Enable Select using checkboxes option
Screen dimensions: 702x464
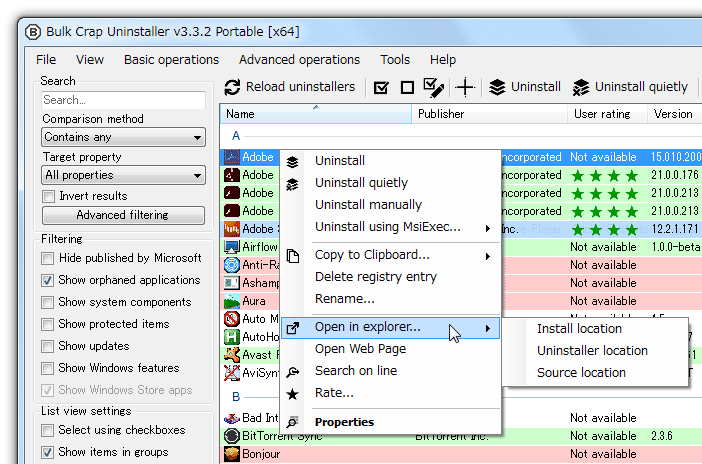[47, 430]
